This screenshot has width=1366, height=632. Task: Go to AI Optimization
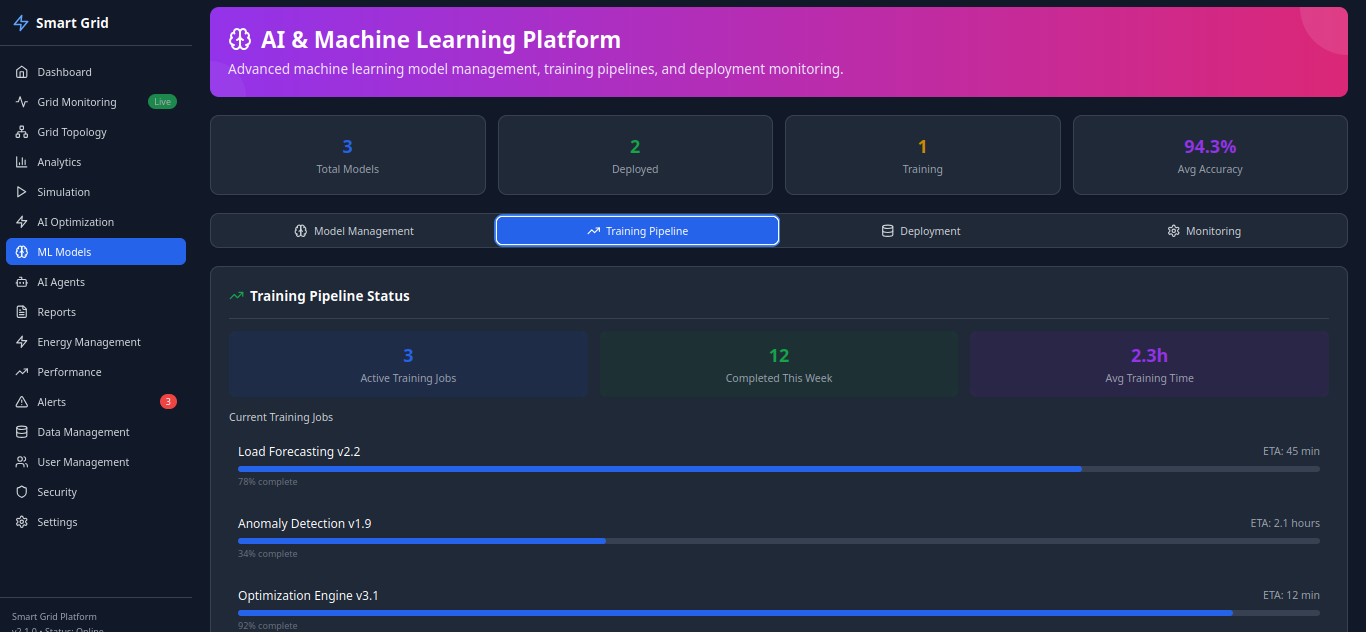(96, 222)
